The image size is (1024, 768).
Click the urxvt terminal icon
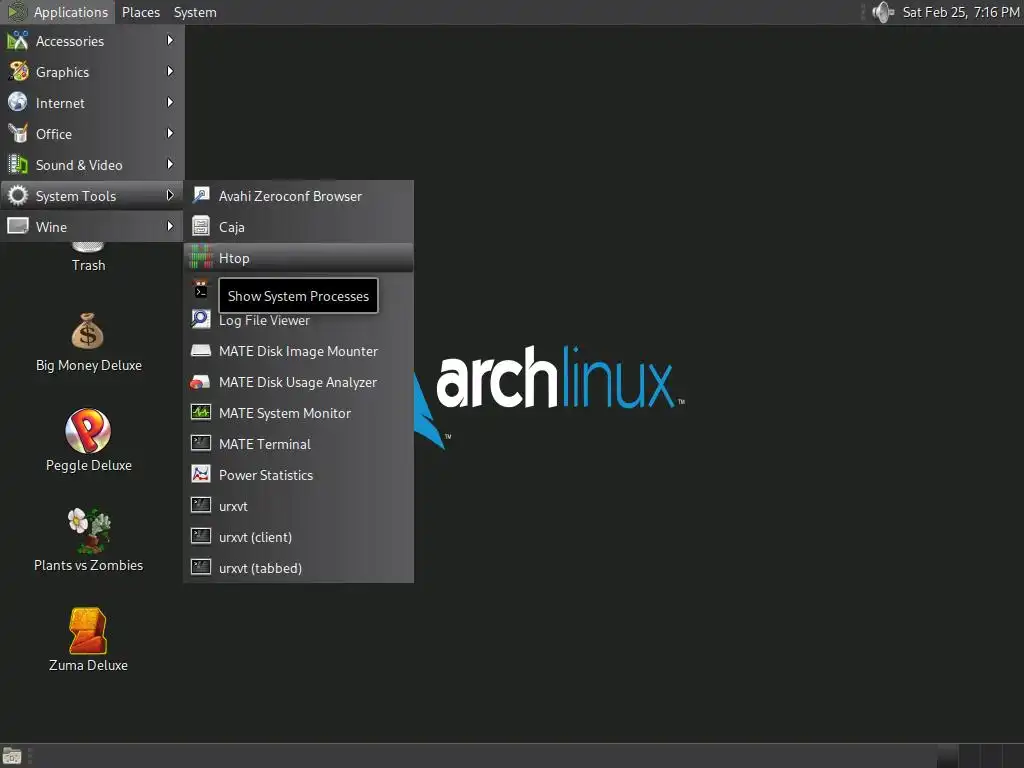coord(200,505)
